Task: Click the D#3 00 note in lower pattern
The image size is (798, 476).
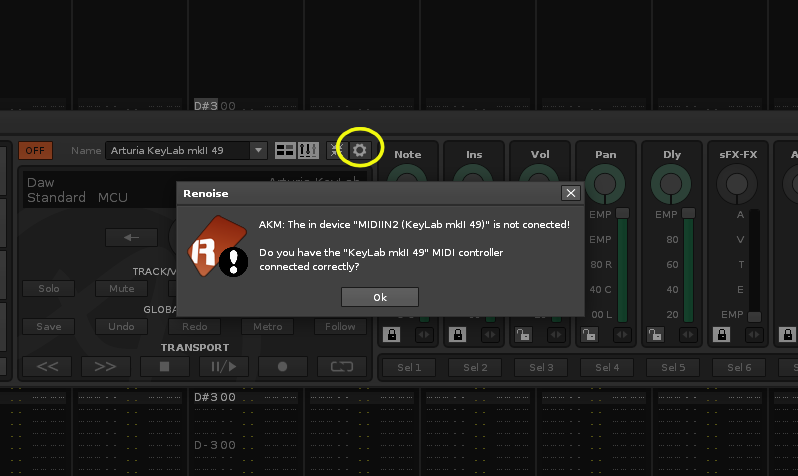Action: click(214, 397)
